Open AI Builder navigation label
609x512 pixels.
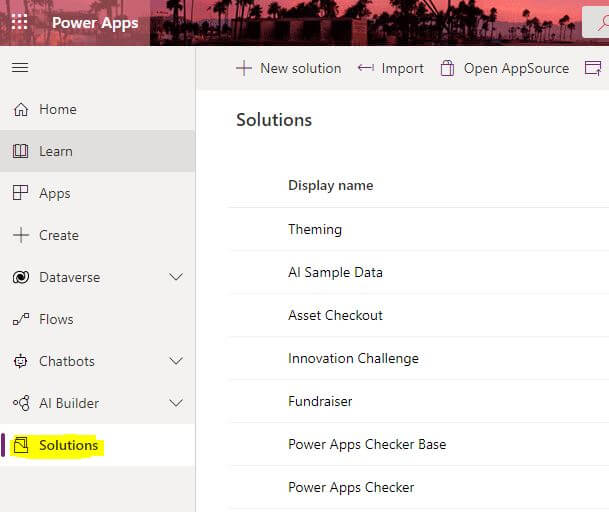click(x=69, y=403)
